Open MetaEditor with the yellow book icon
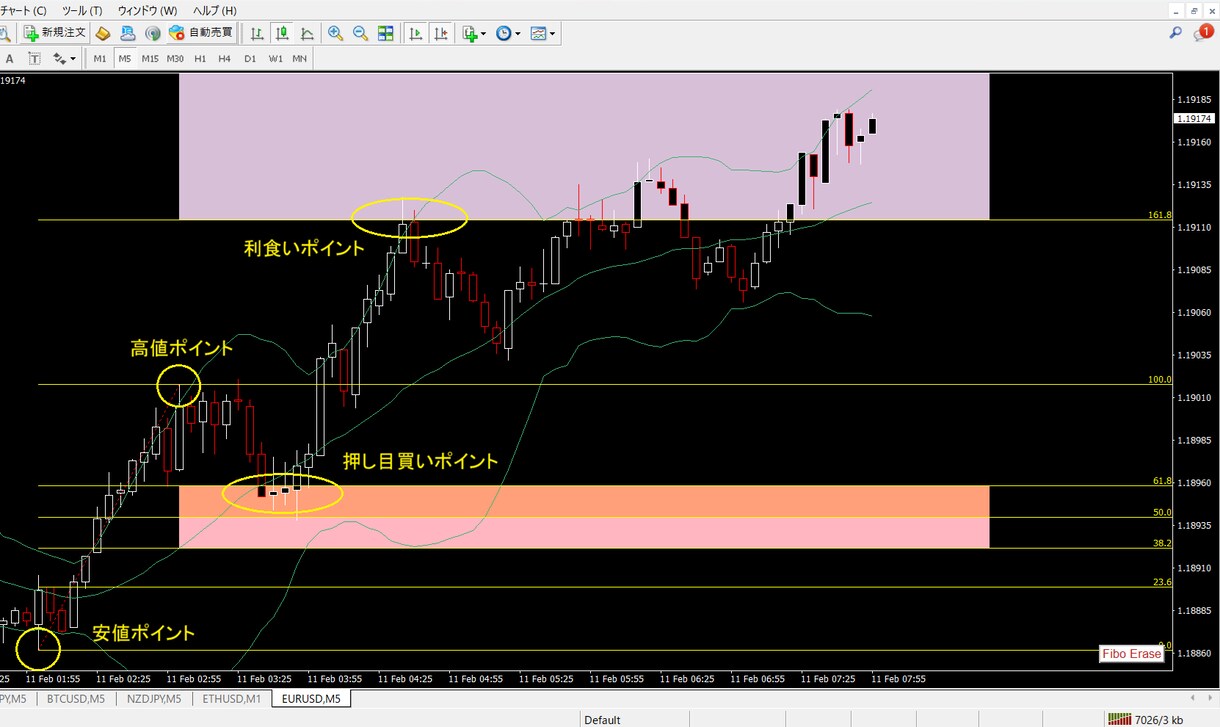The width and height of the screenshot is (1220, 727). tap(103, 33)
